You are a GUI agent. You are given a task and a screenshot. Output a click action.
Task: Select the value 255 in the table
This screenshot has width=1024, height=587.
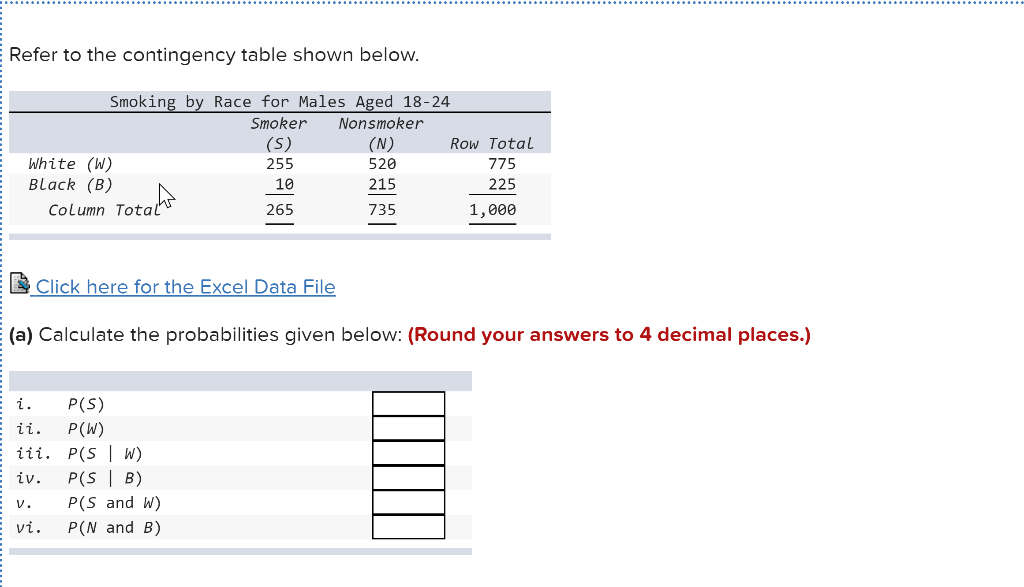pyautogui.click(x=280, y=163)
